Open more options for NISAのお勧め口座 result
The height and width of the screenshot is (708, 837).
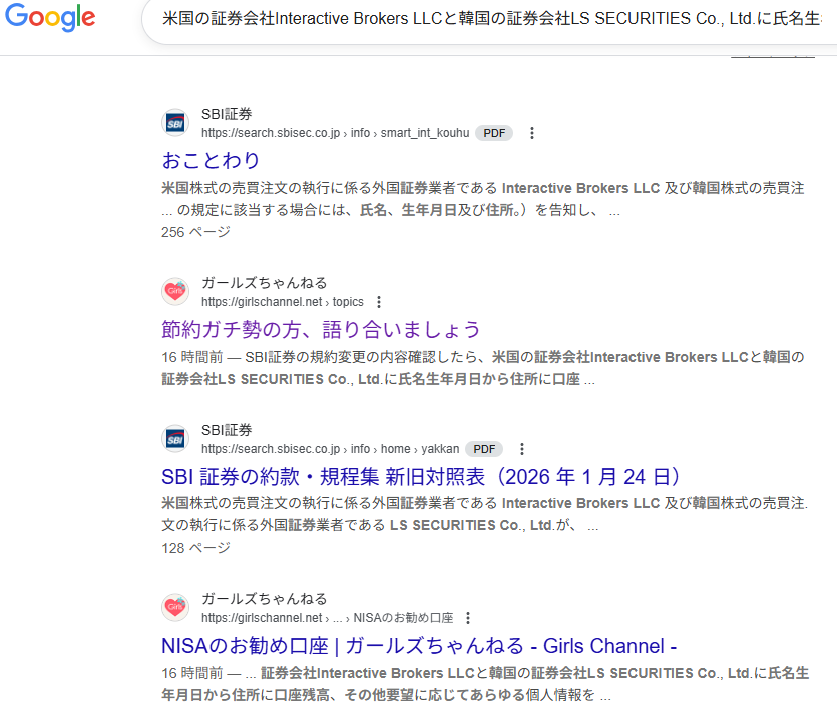click(x=468, y=618)
